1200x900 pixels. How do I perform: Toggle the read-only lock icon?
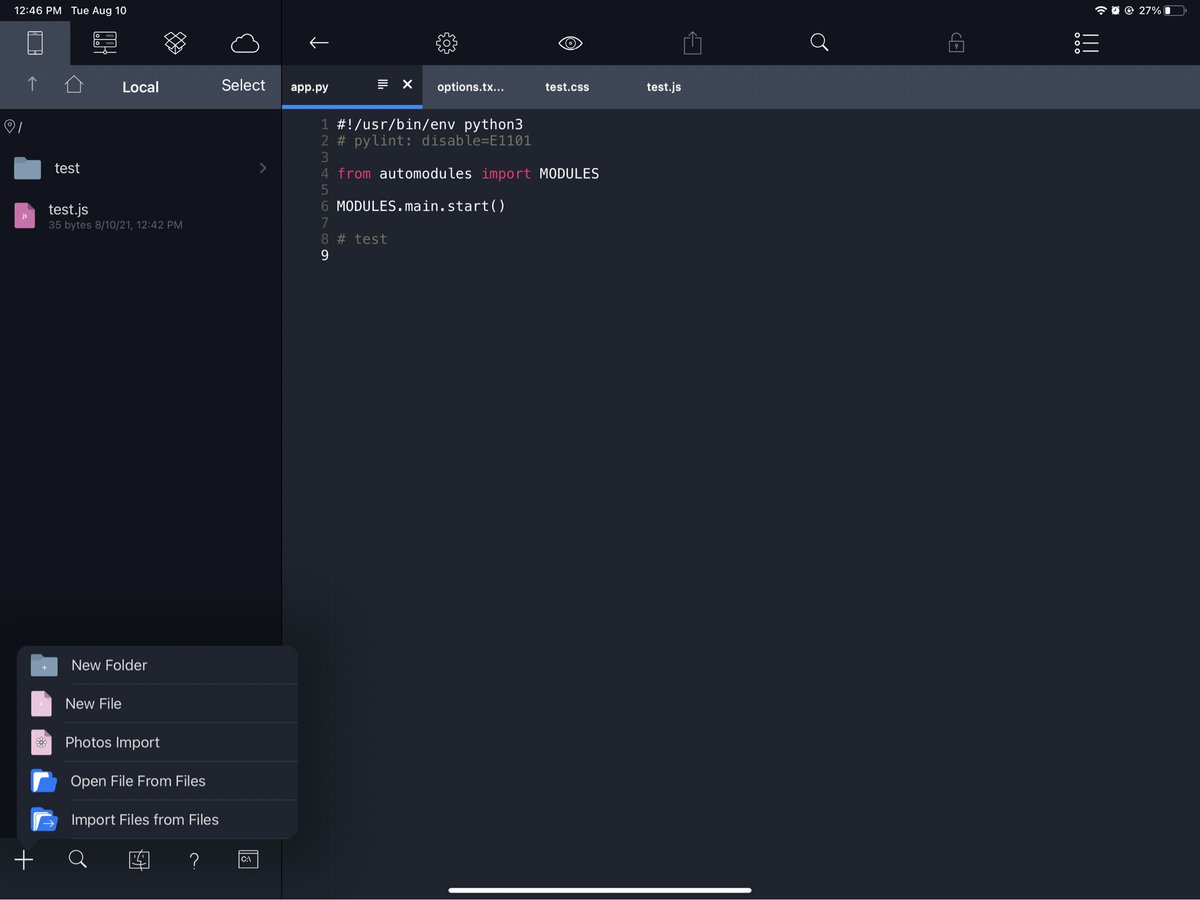tap(957, 42)
